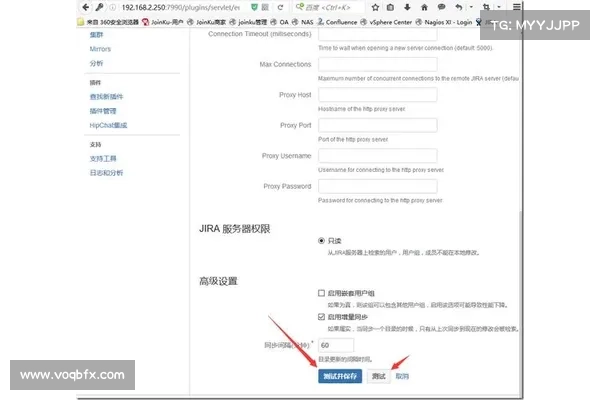Open the bookmarks library clipboard icon
This screenshot has width=600, height=400.
click(x=390, y=7)
